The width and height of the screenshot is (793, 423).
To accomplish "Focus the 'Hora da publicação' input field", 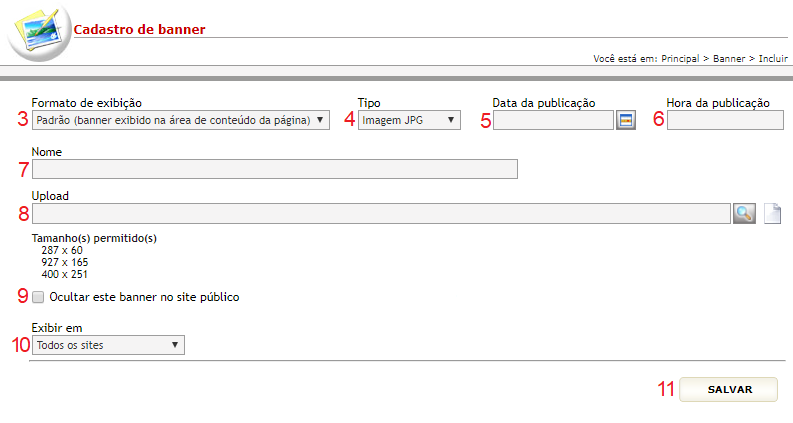I will coord(725,120).
